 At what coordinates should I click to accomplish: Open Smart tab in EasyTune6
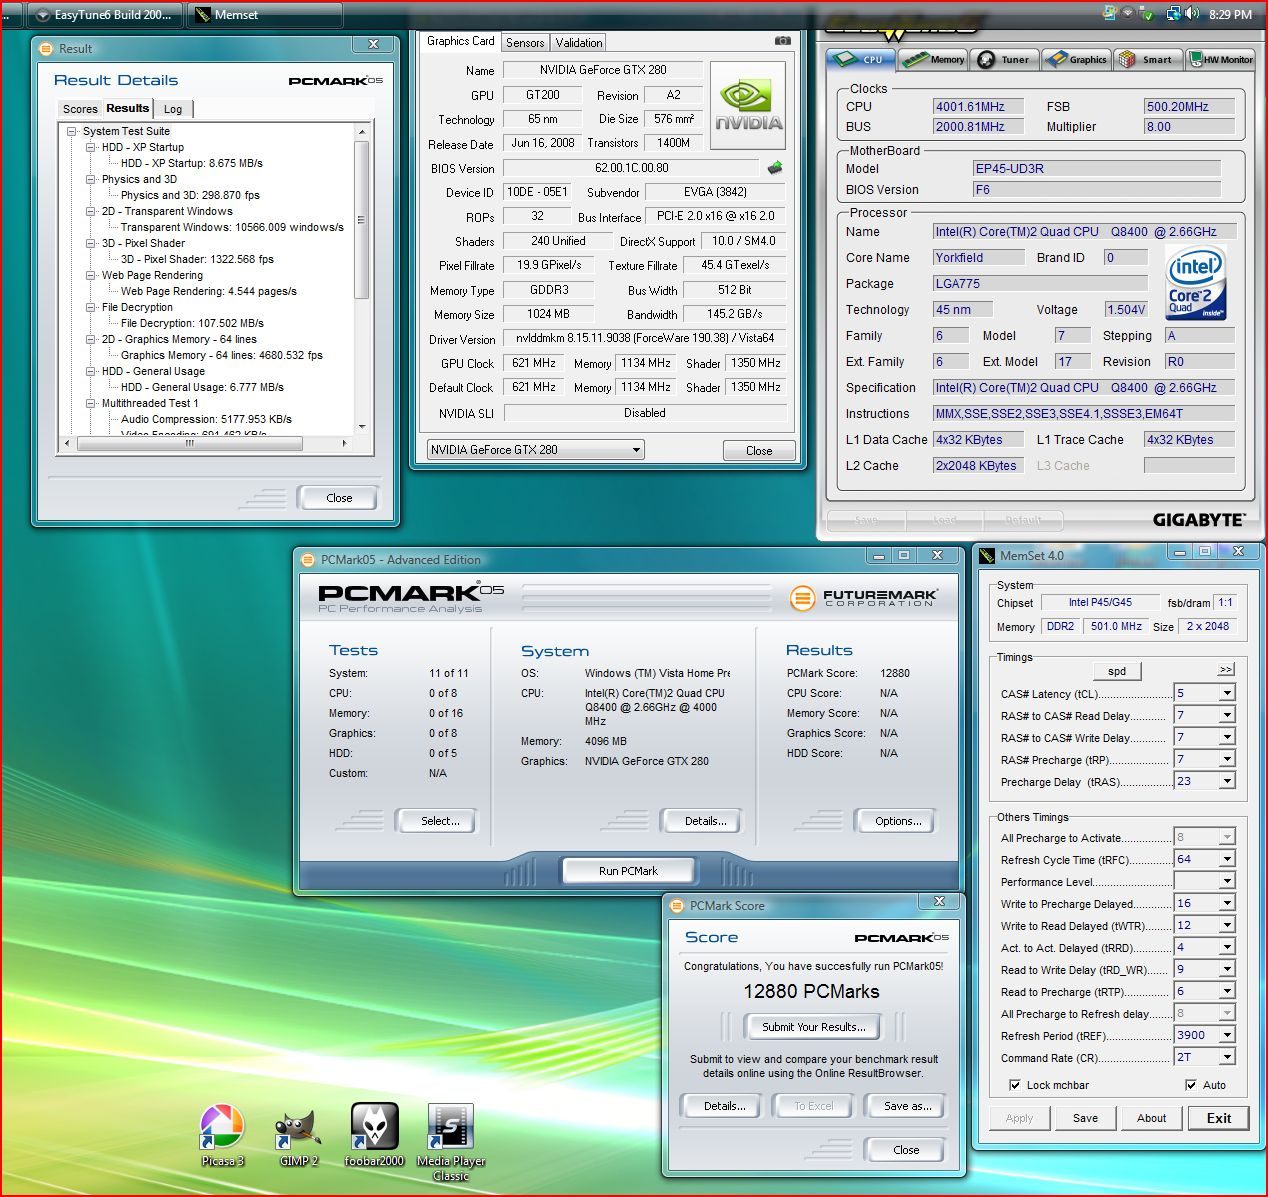click(1147, 59)
